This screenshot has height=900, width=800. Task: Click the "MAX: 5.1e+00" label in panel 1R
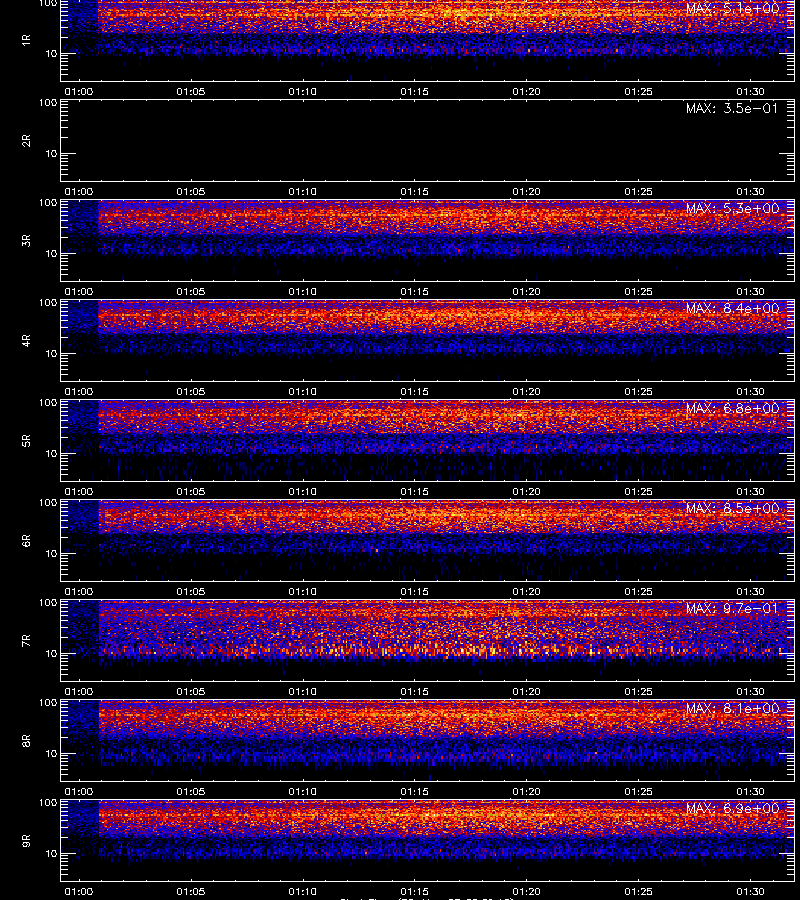tap(732, 9)
